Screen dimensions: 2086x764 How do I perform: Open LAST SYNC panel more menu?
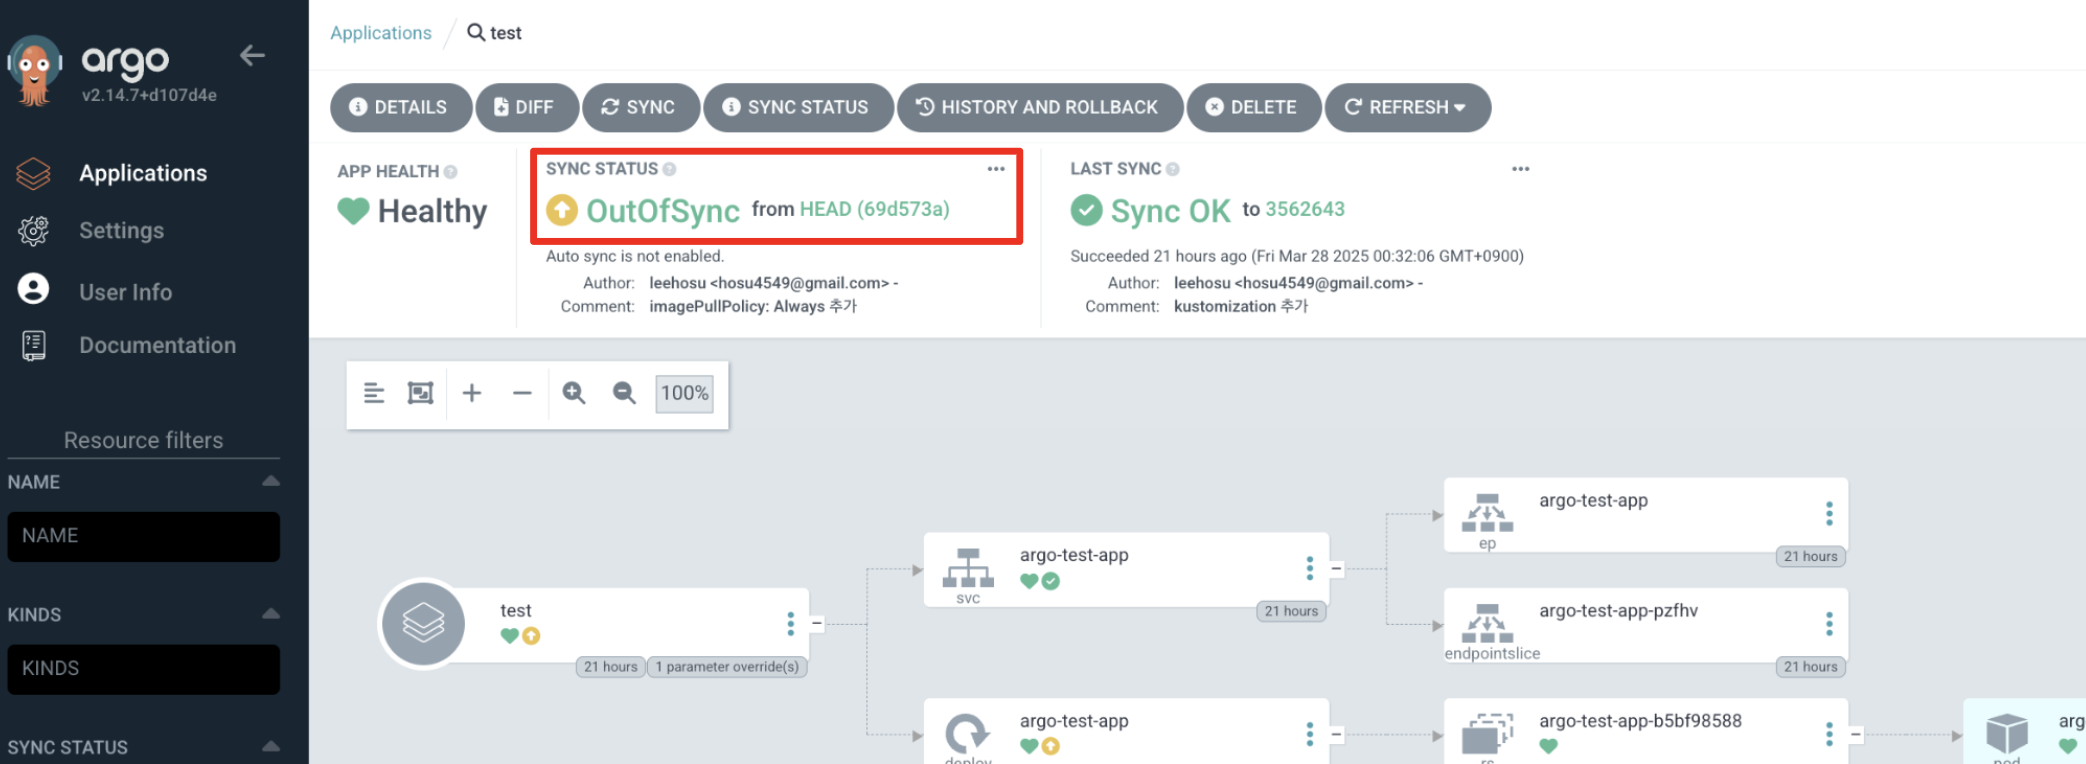pos(1521,169)
